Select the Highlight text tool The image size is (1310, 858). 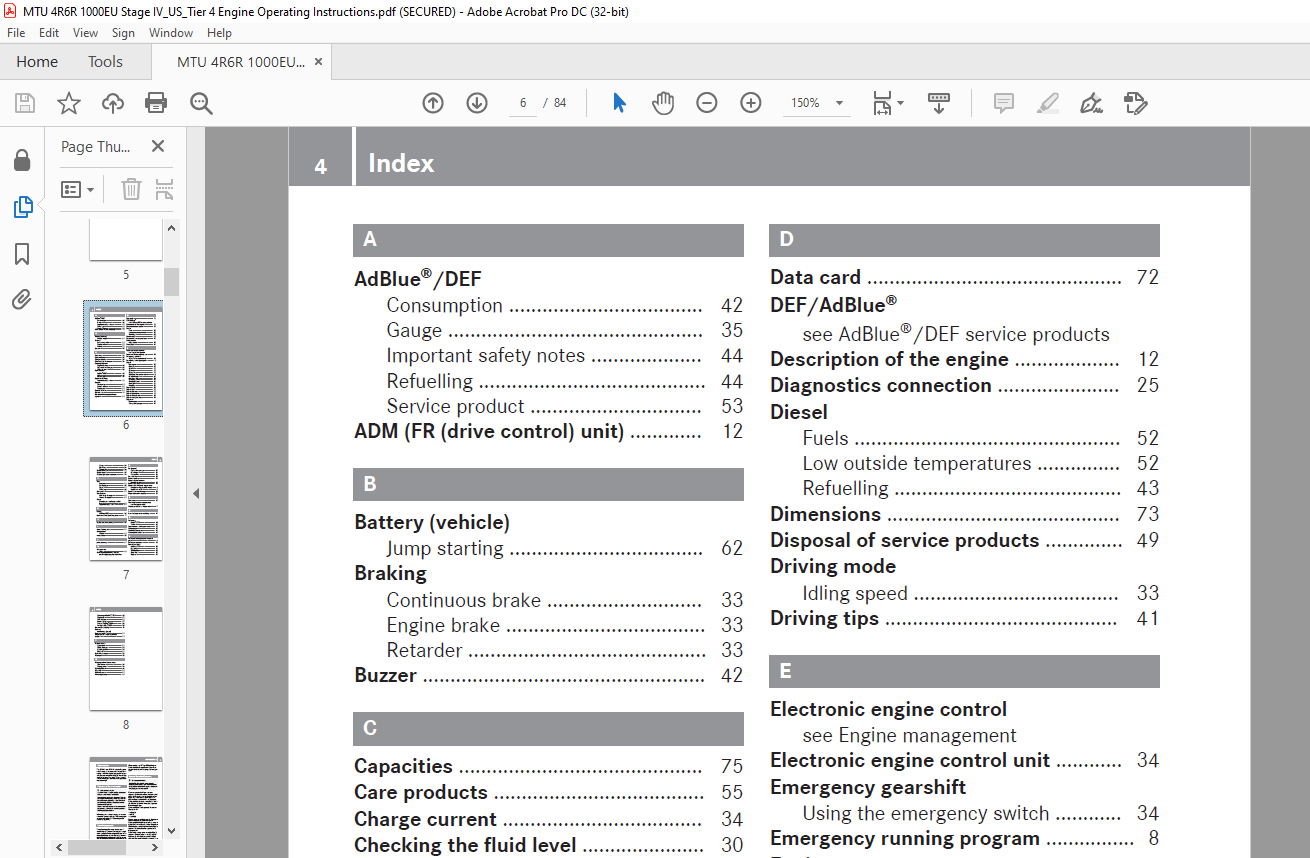click(x=1047, y=103)
